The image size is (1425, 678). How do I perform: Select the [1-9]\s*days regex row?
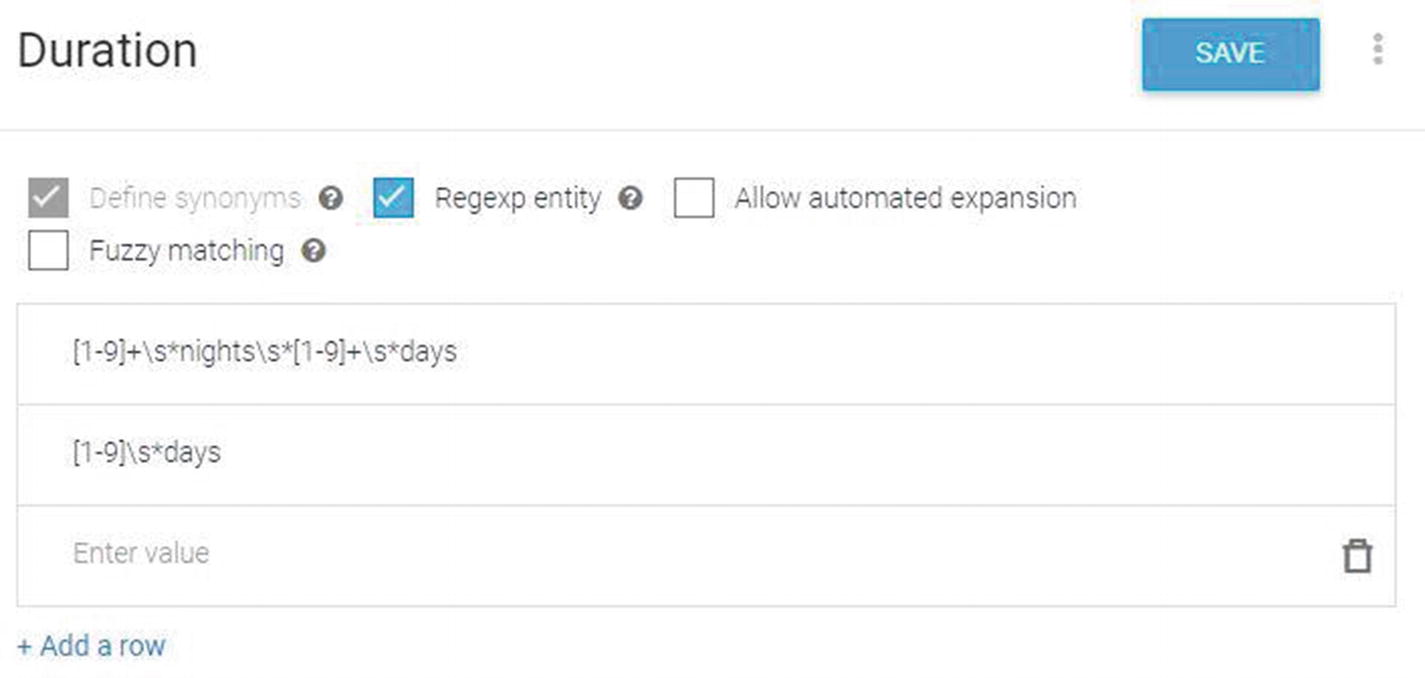[706, 455]
